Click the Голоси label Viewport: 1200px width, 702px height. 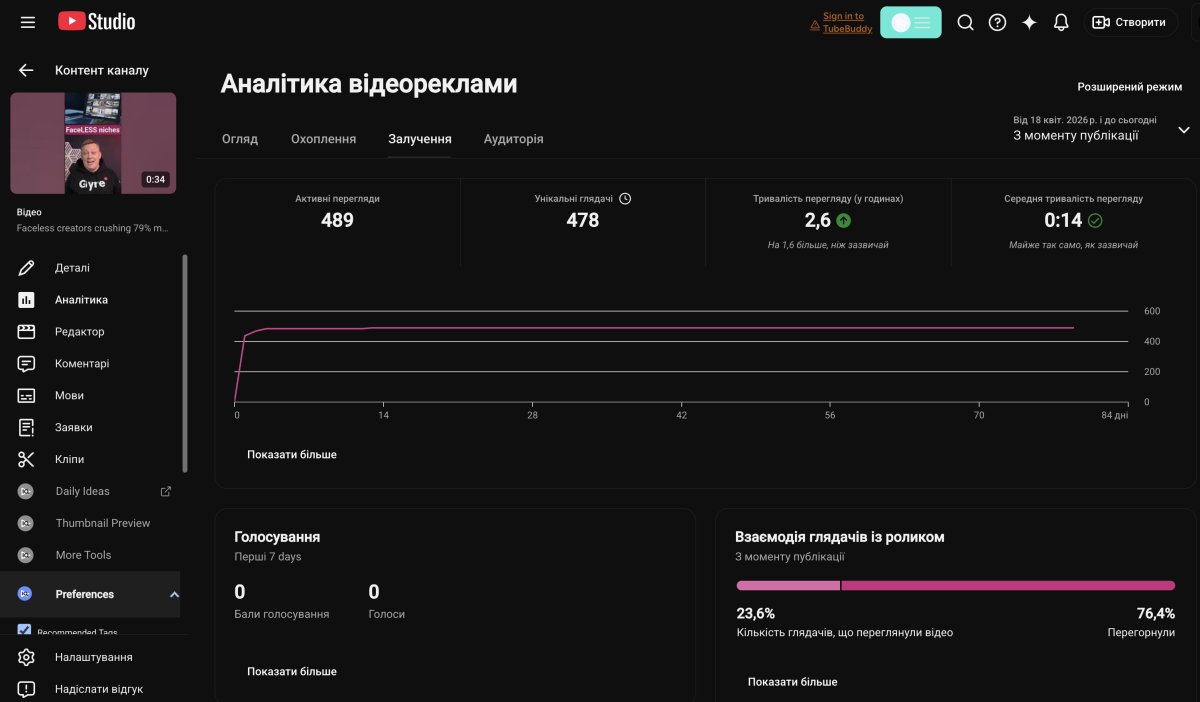click(x=387, y=614)
